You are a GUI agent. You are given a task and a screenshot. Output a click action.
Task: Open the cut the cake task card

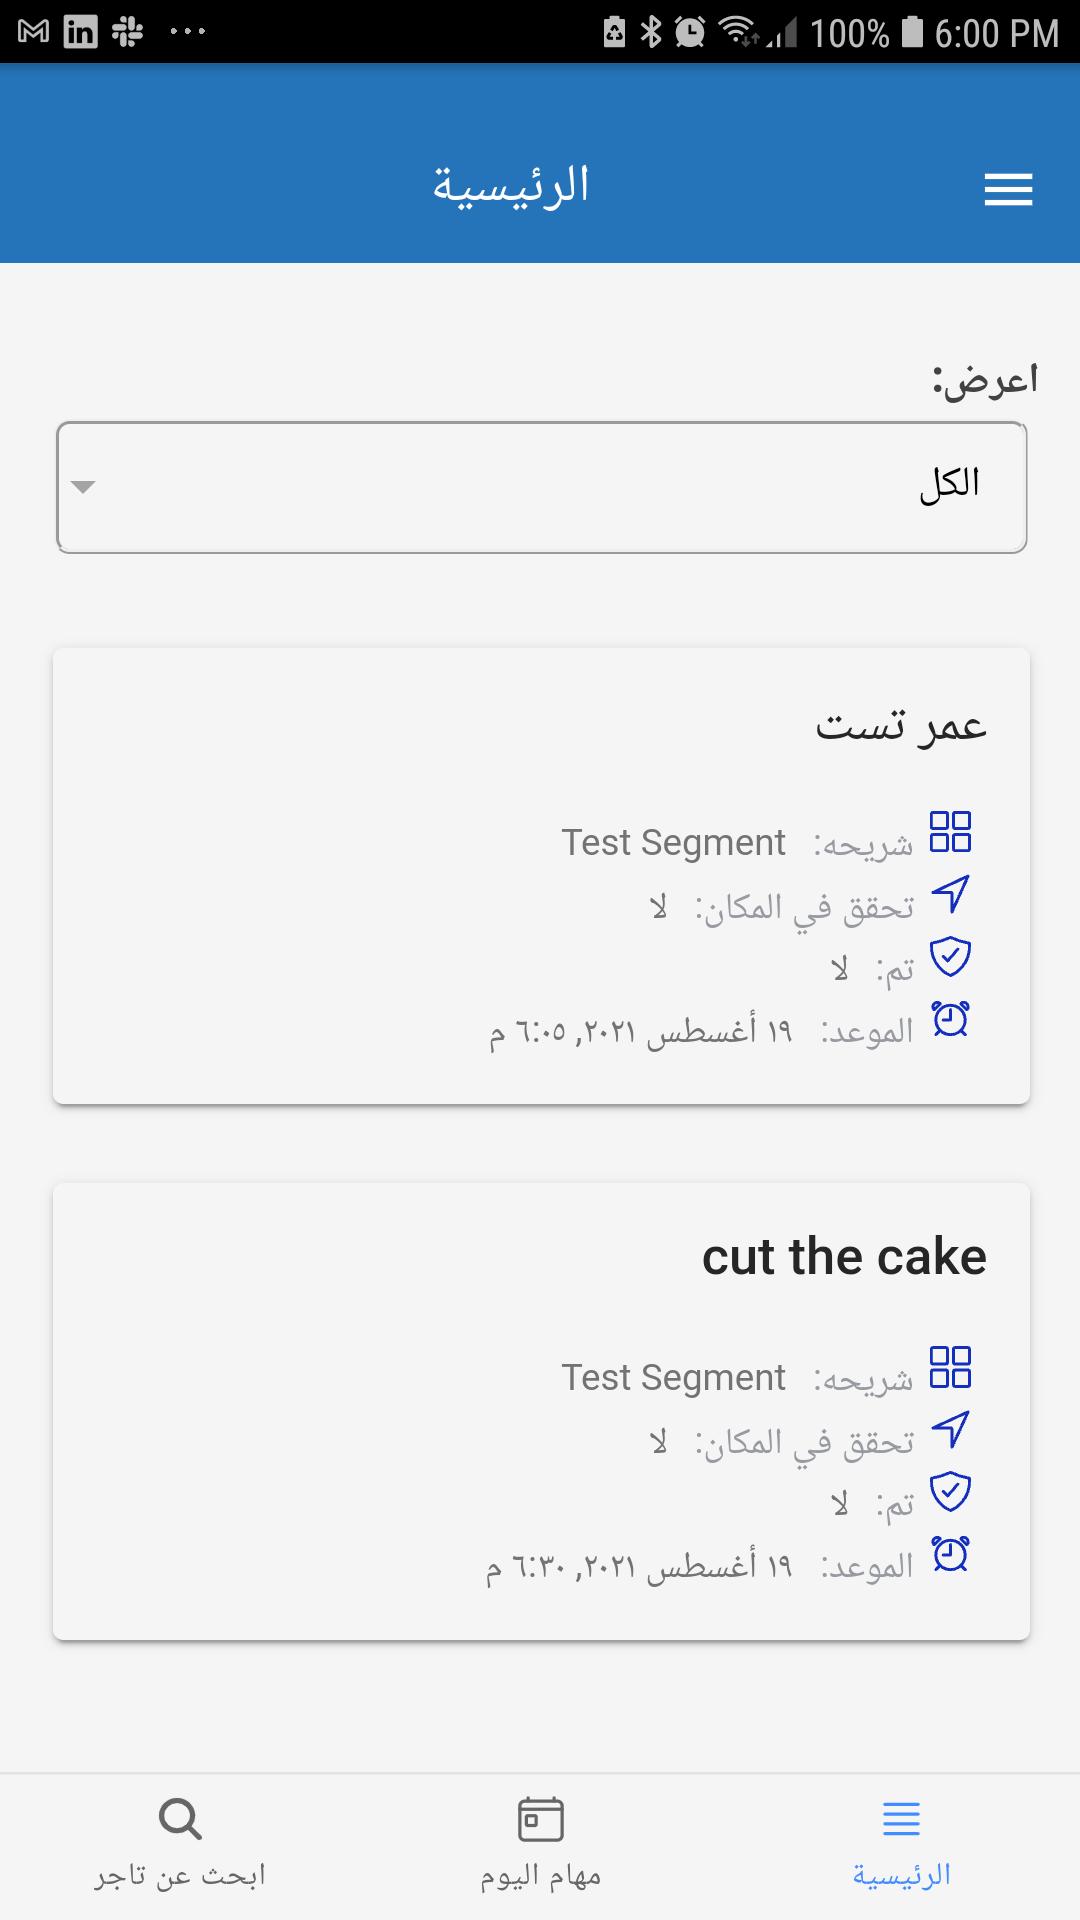pyautogui.click(x=541, y=1411)
